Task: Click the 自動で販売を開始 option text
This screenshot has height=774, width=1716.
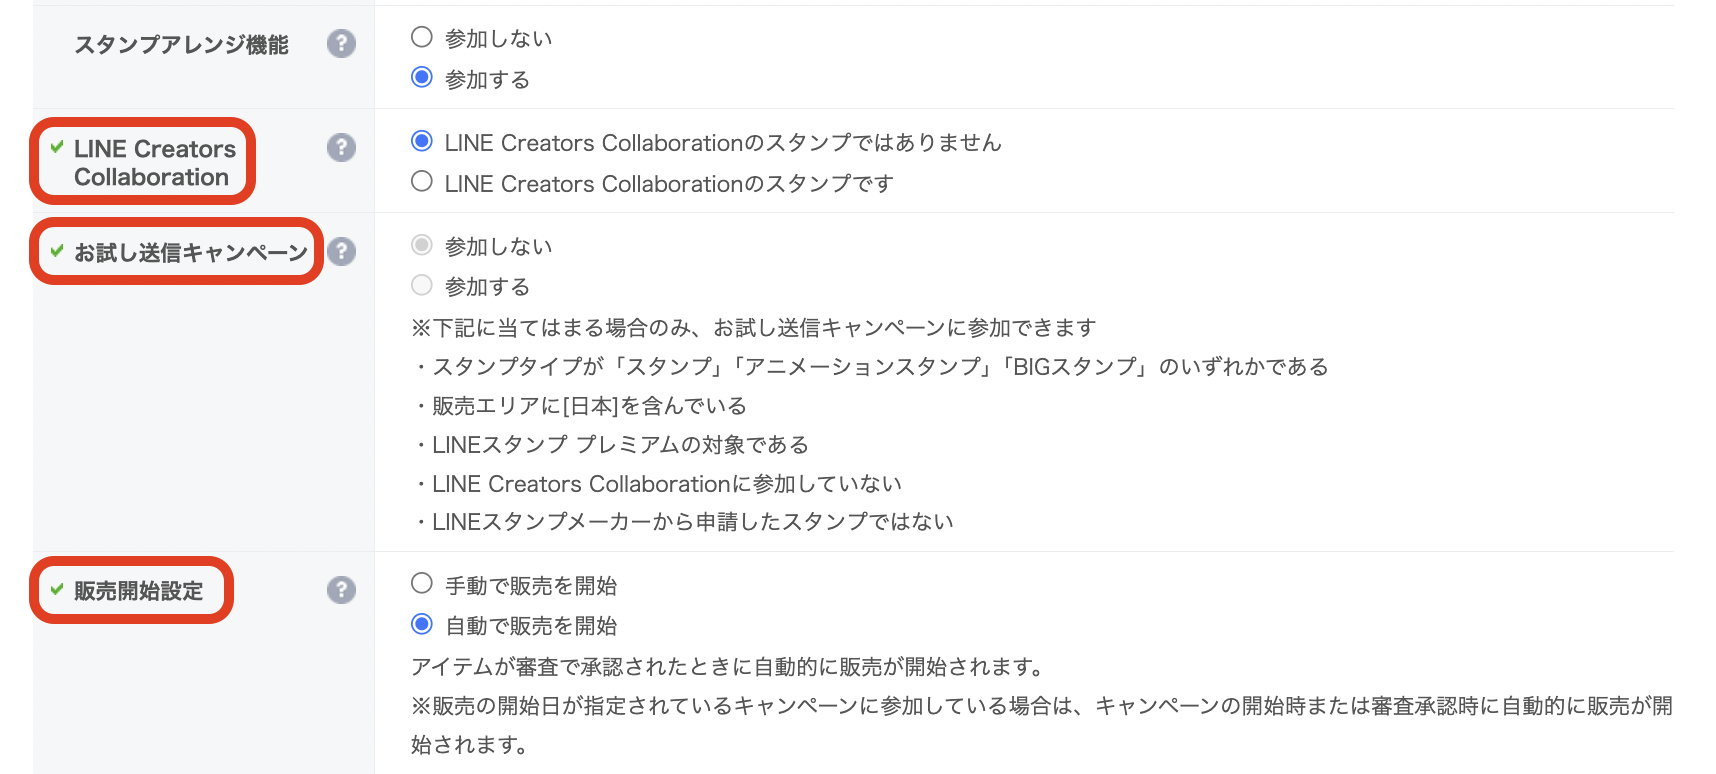Action: point(531,626)
